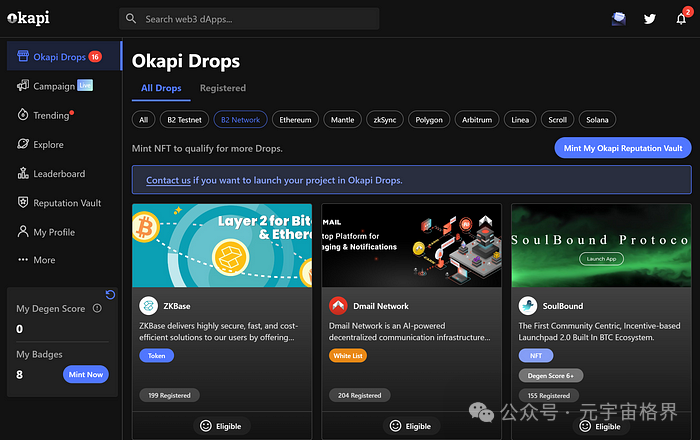Click the Dmail Network project logo
Viewport: 700px width, 440px height.
point(338,306)
